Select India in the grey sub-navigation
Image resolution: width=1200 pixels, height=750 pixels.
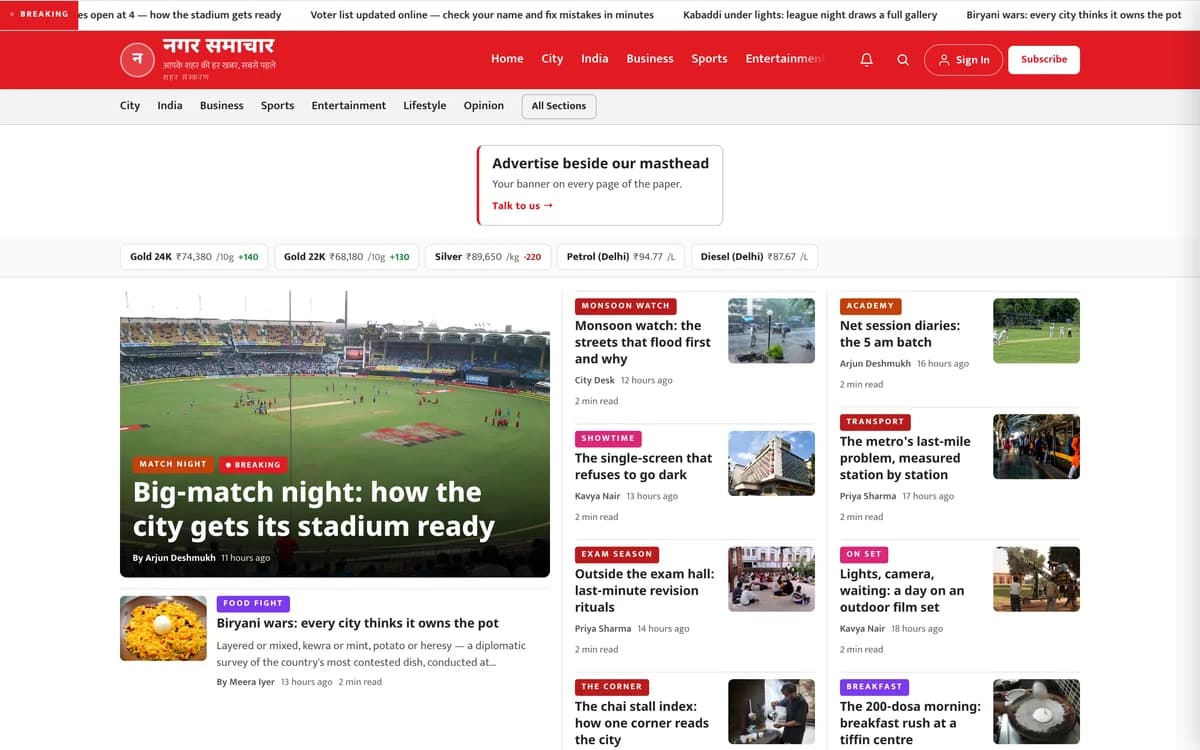[x=170, y=106]
